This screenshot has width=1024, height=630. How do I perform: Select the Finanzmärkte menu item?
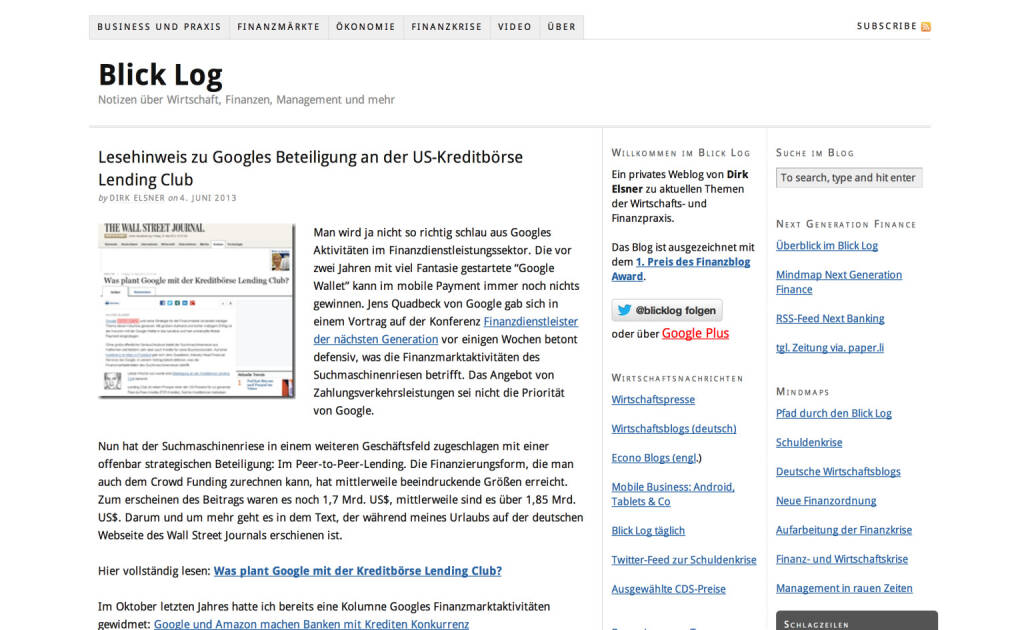278,27
